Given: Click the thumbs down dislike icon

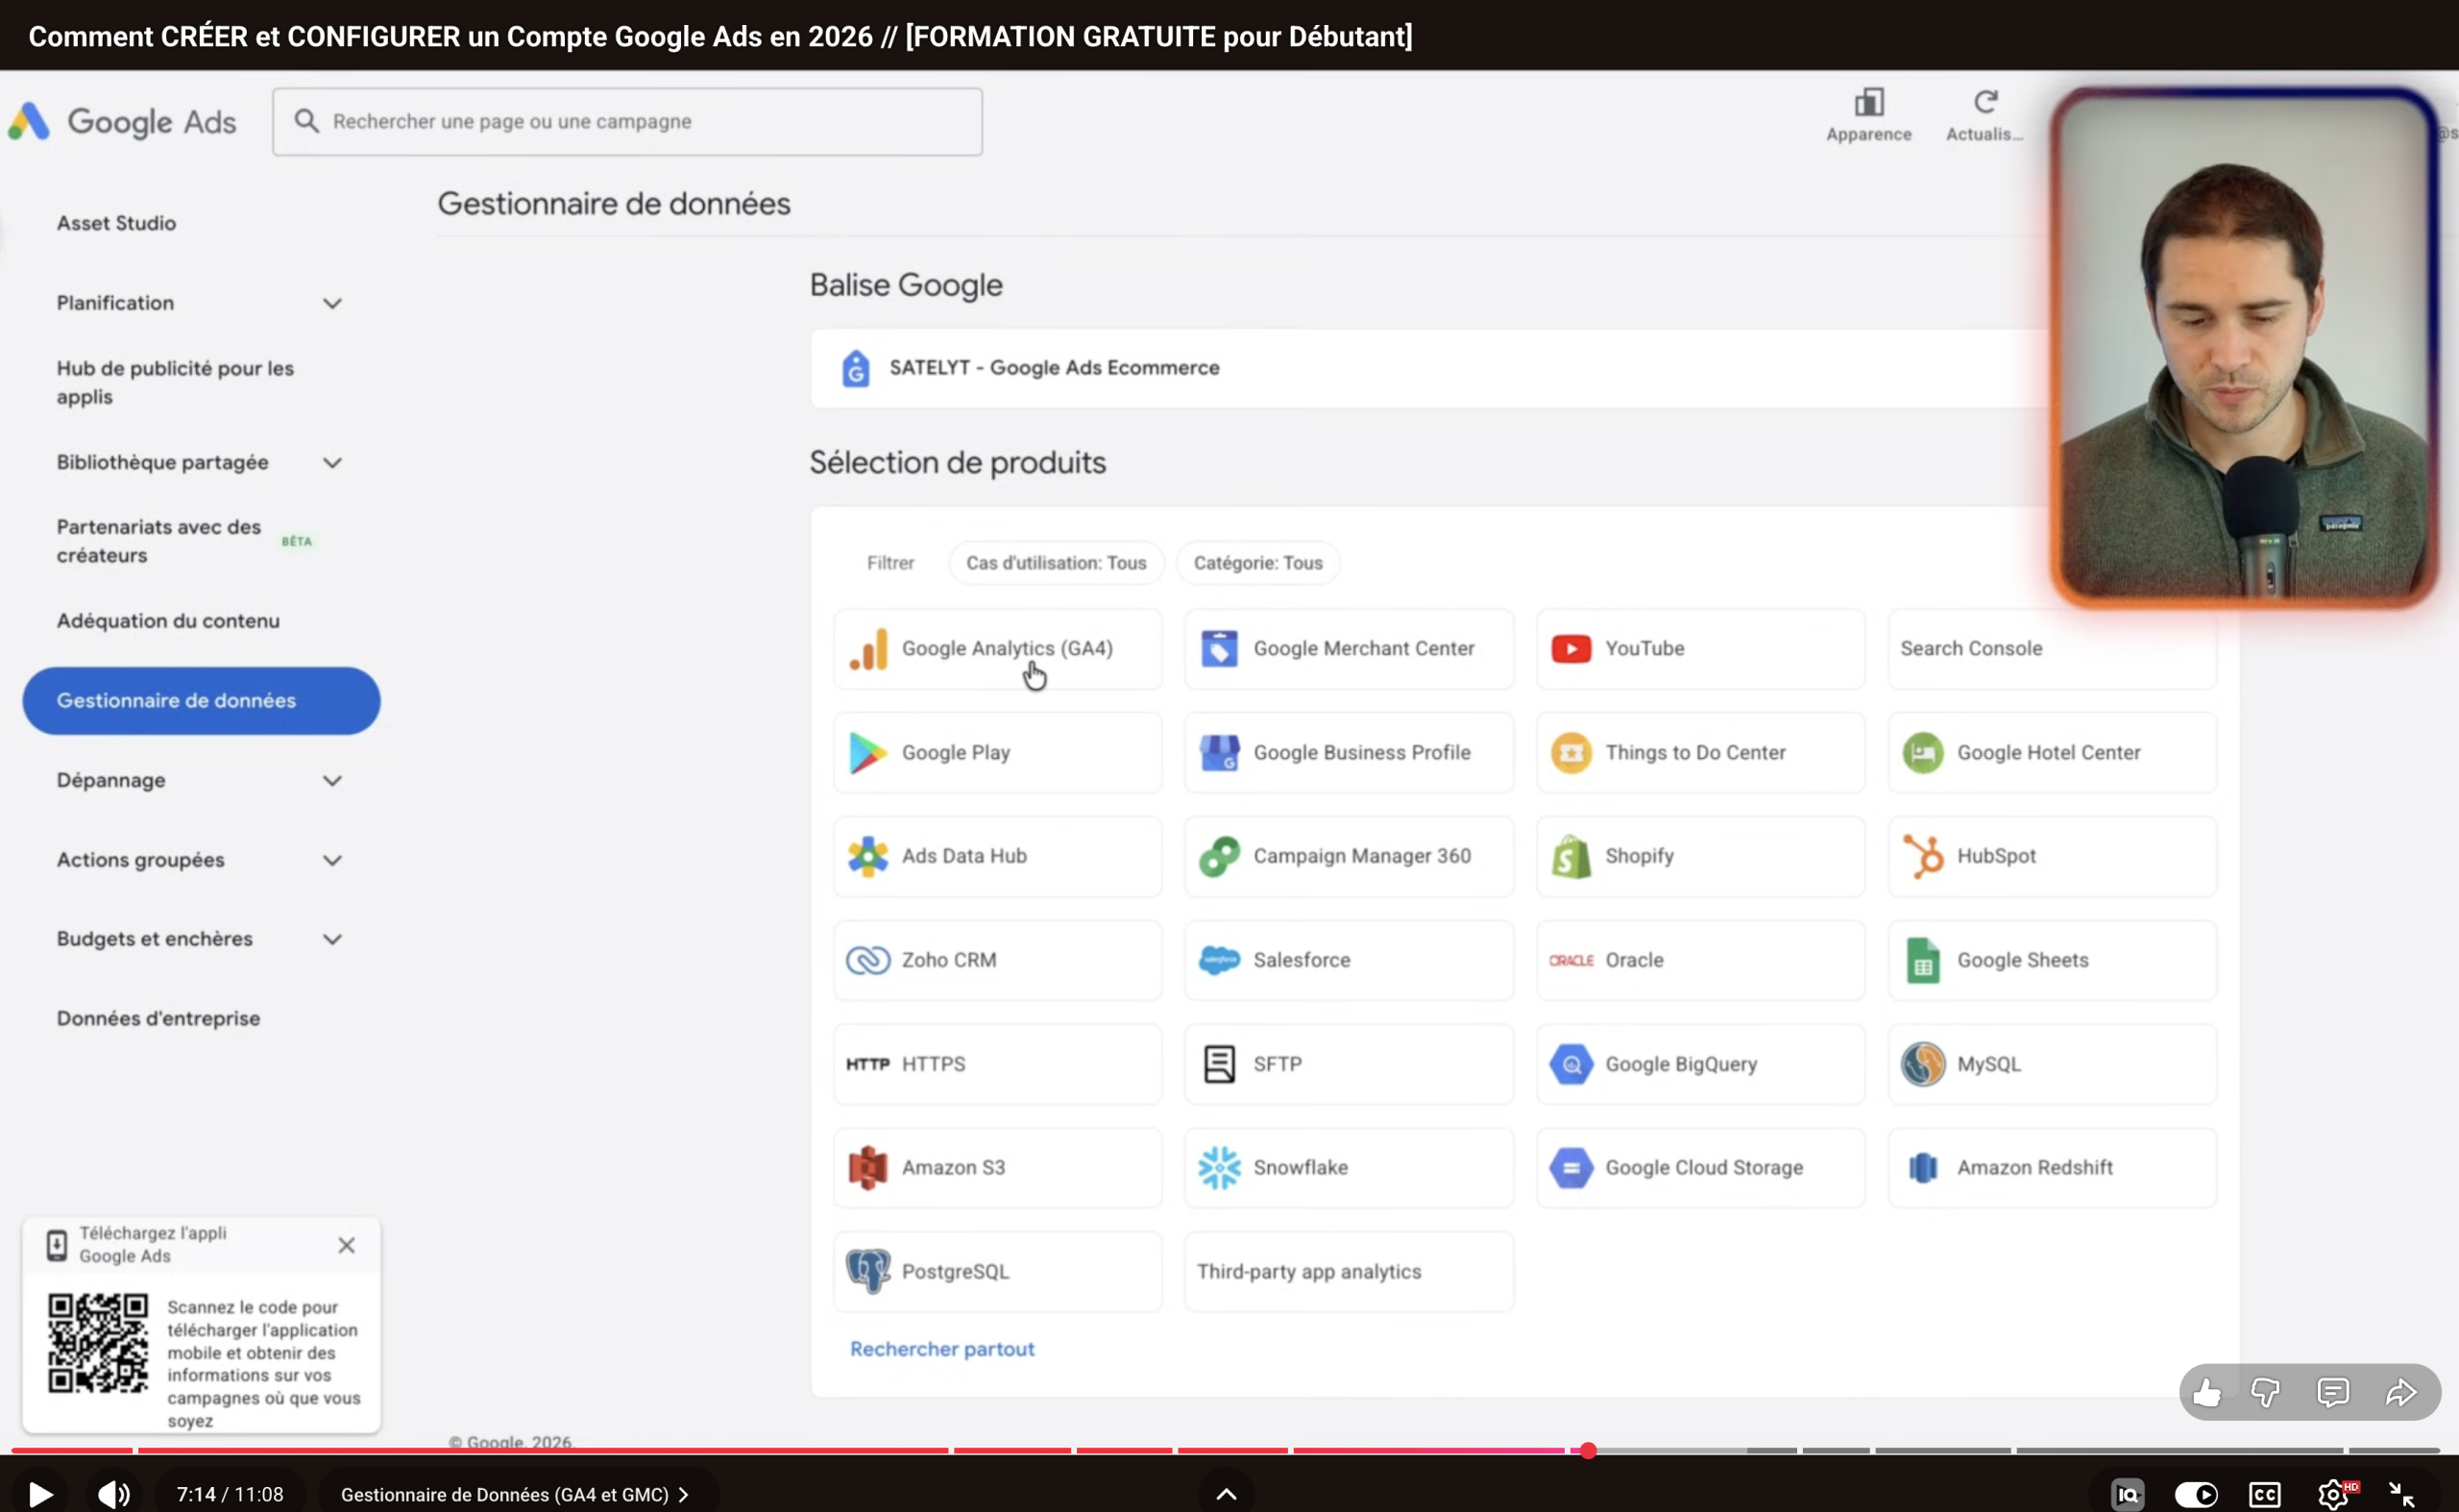Looking at the screenshot, I should tap(2265, 1392).
